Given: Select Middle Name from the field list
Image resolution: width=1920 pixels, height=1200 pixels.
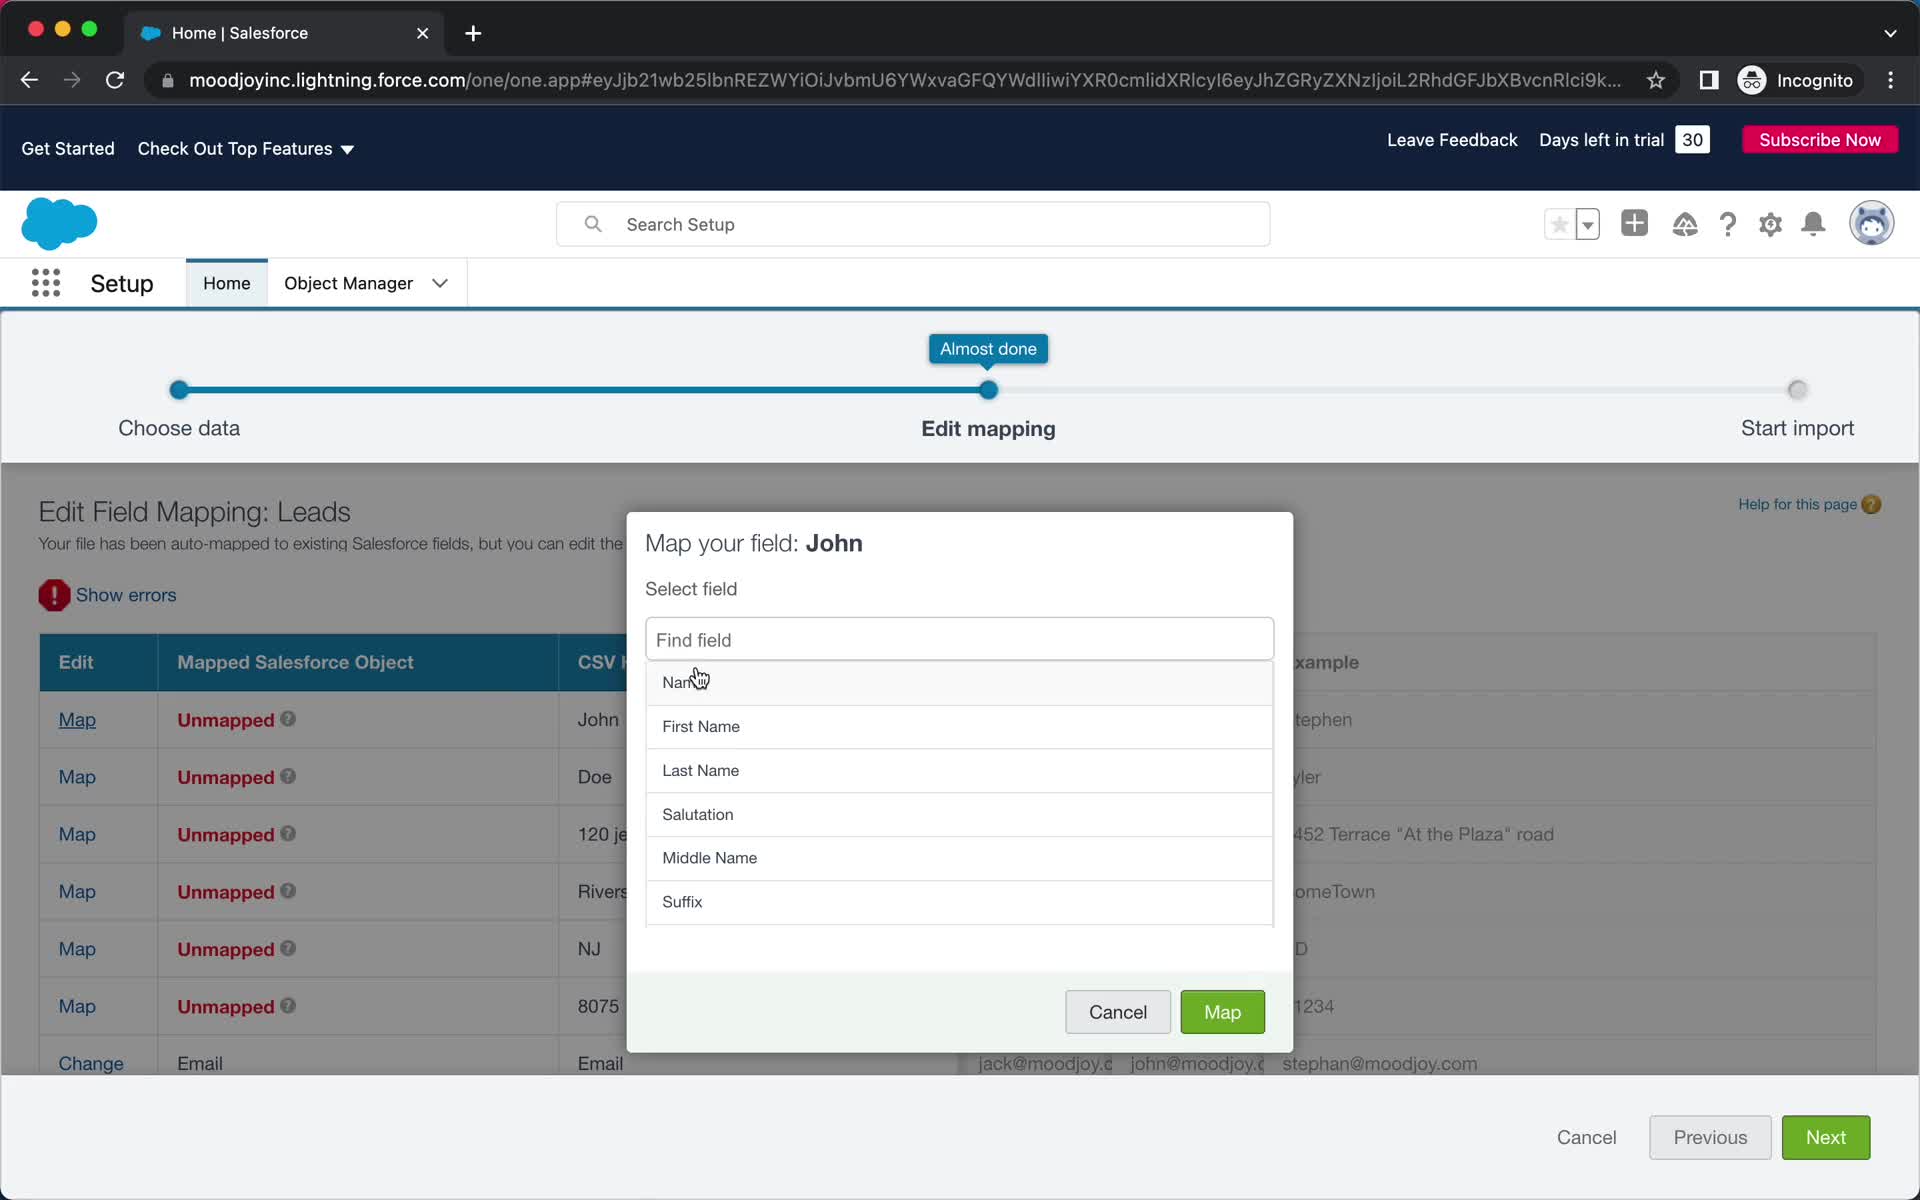Looking at the screenshot, I should [x=959, y=858].
